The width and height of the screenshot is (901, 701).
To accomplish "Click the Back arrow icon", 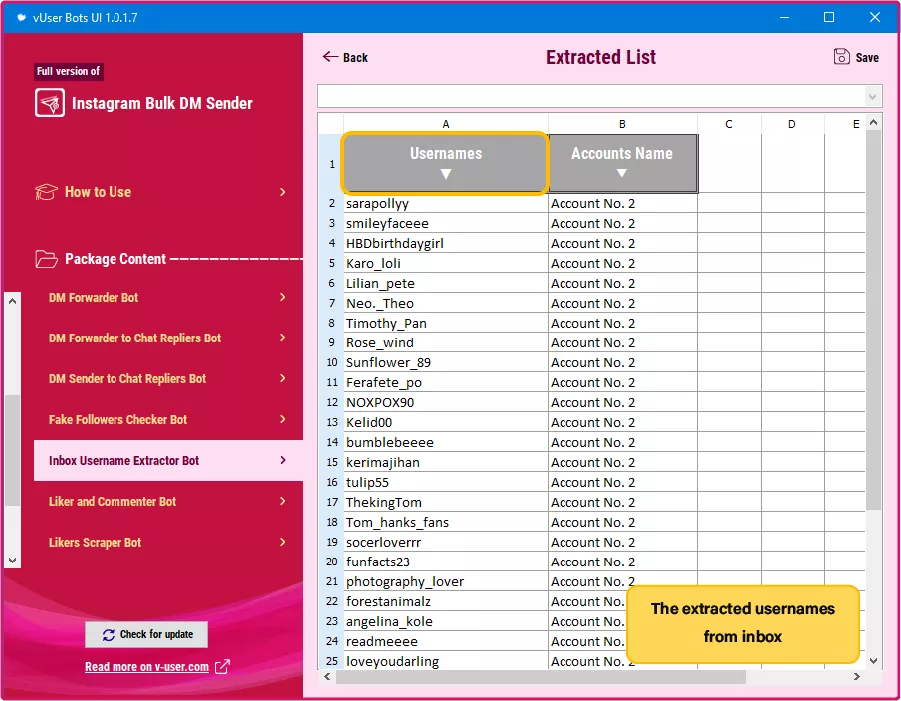I will [x=330, y=56].
